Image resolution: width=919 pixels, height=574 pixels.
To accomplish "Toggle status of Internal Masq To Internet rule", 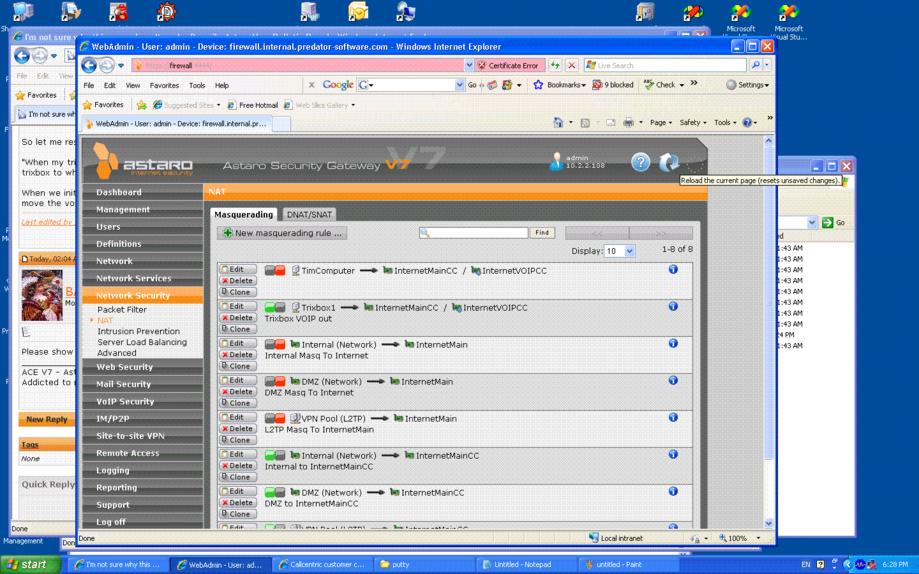I will 275,344.
